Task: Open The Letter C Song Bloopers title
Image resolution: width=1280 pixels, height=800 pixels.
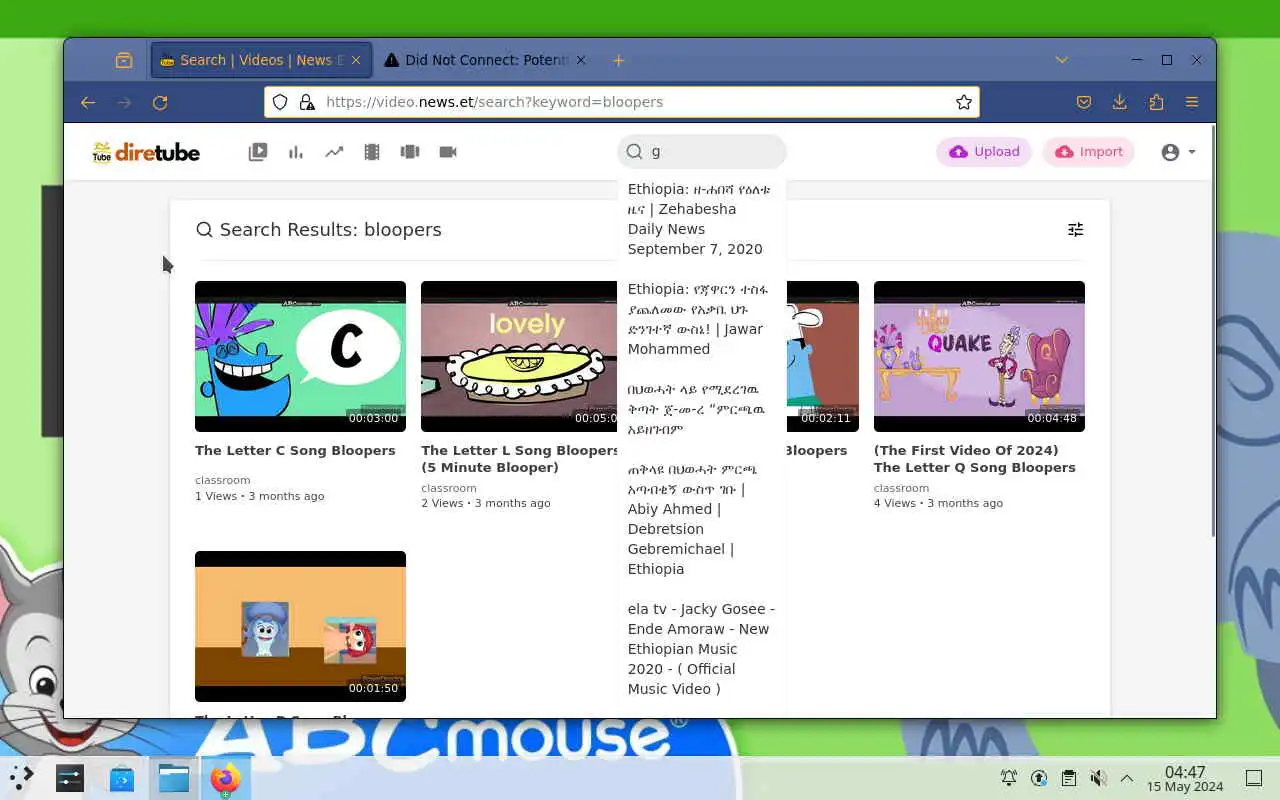Action: [295, 451]
